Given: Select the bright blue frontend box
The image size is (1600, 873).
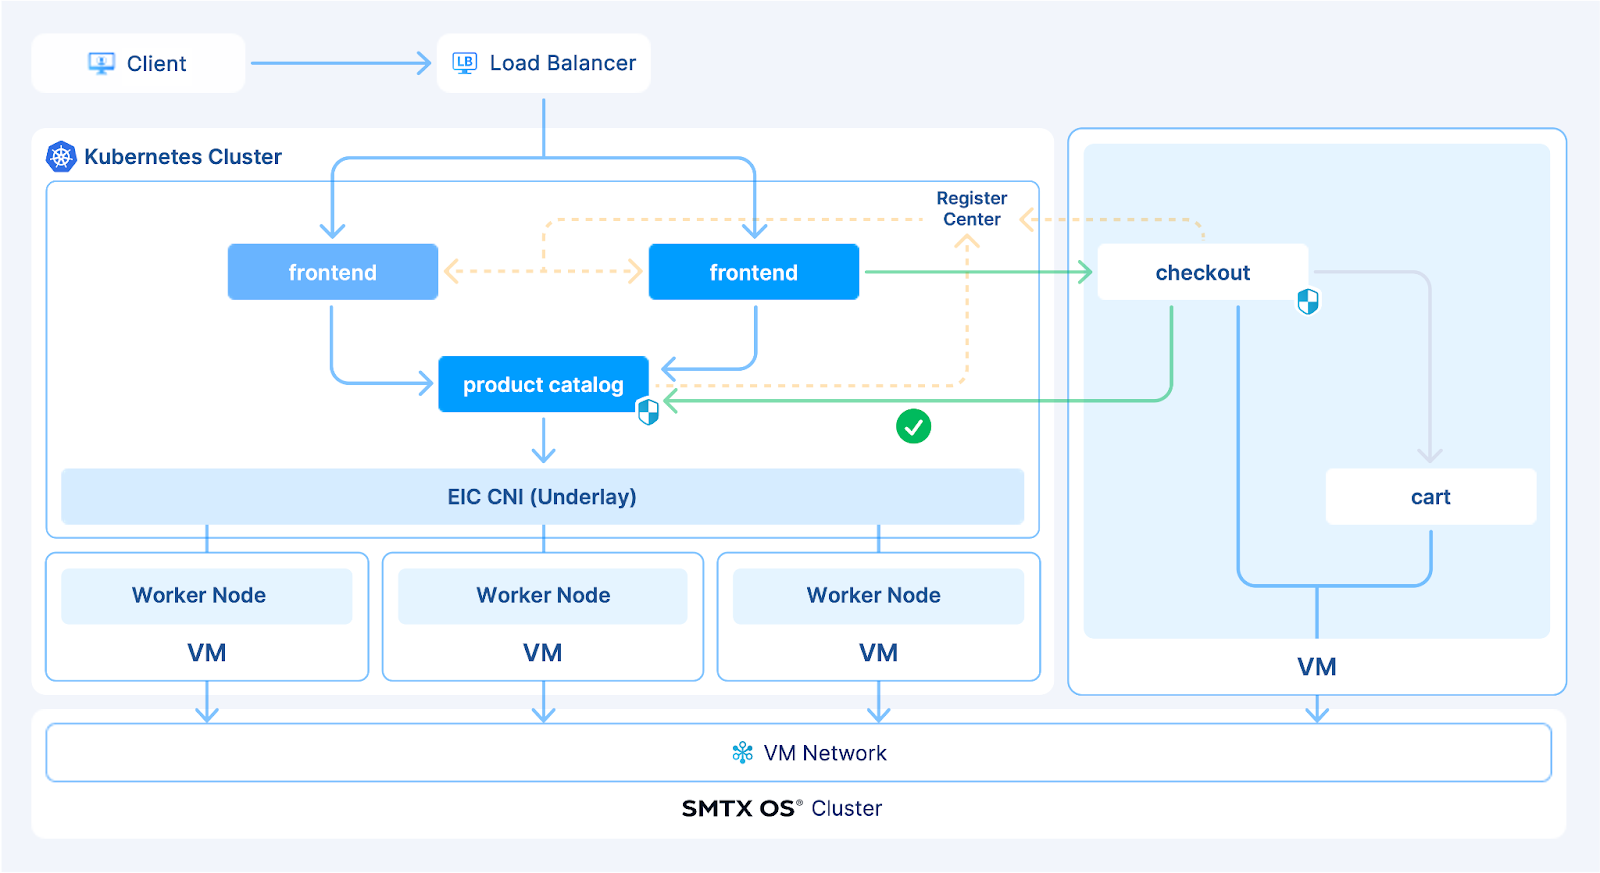Looking at the screenshot, I should (x=754, y=272).
